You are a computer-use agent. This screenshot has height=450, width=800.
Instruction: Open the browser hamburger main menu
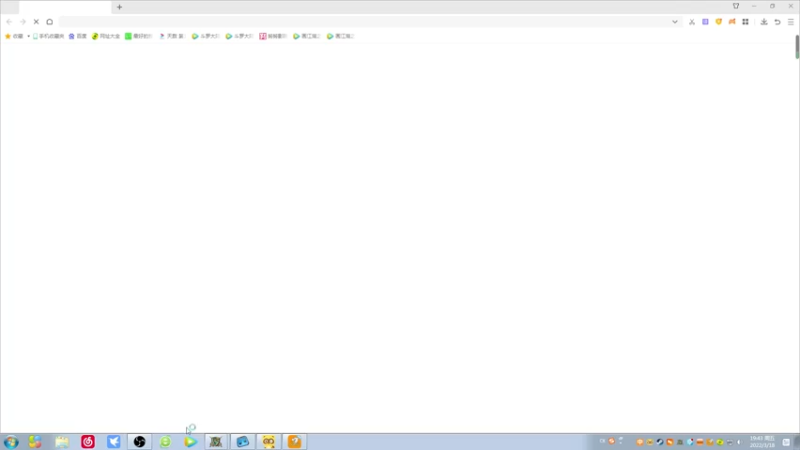[791, 22]
